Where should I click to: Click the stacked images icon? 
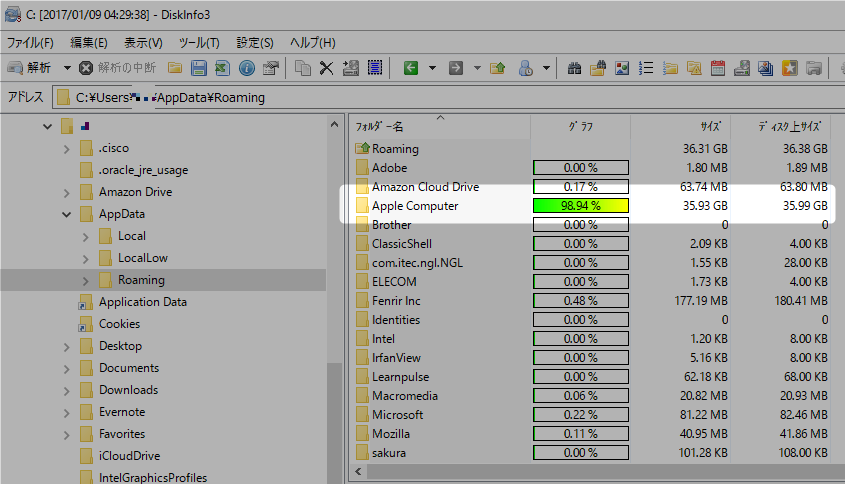click(766, 68)
